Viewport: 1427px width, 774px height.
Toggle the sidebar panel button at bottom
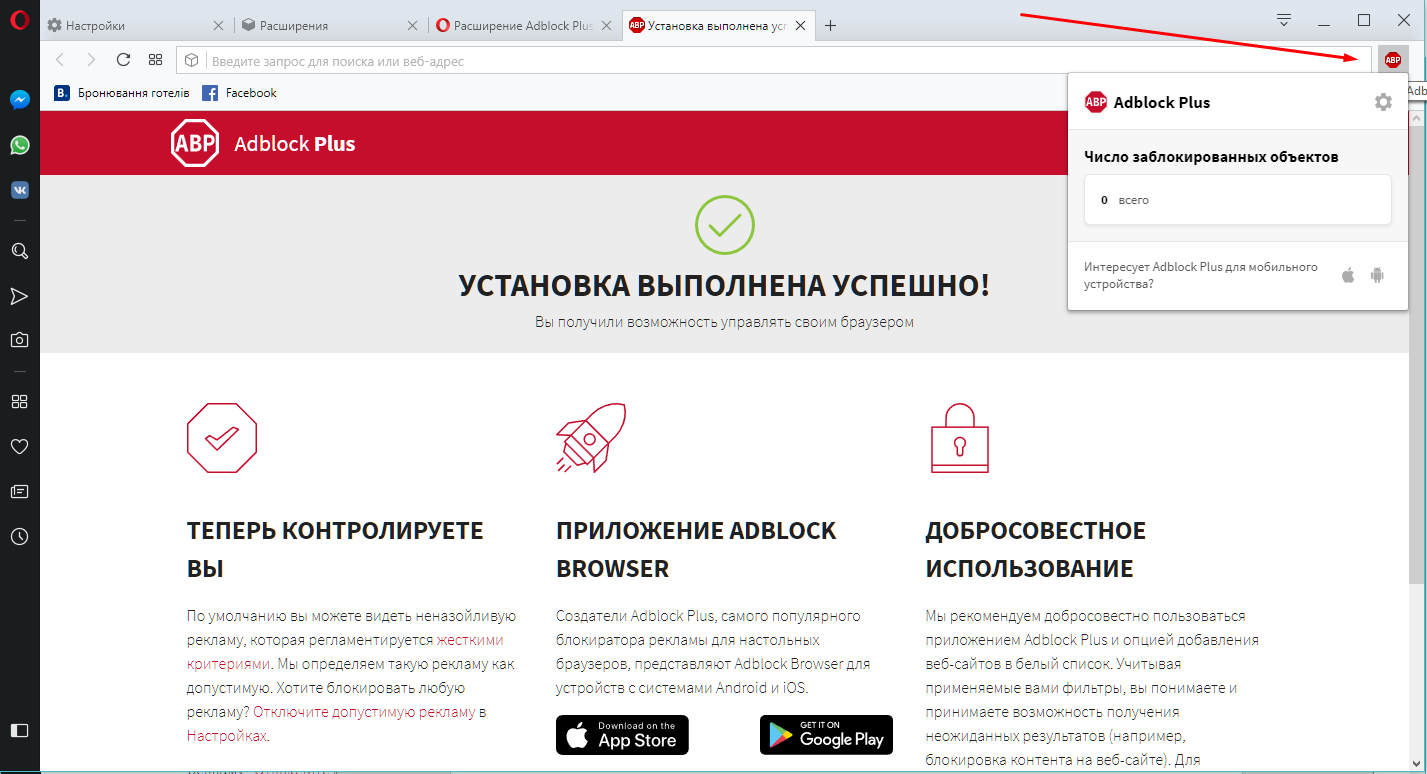point(19,730)
